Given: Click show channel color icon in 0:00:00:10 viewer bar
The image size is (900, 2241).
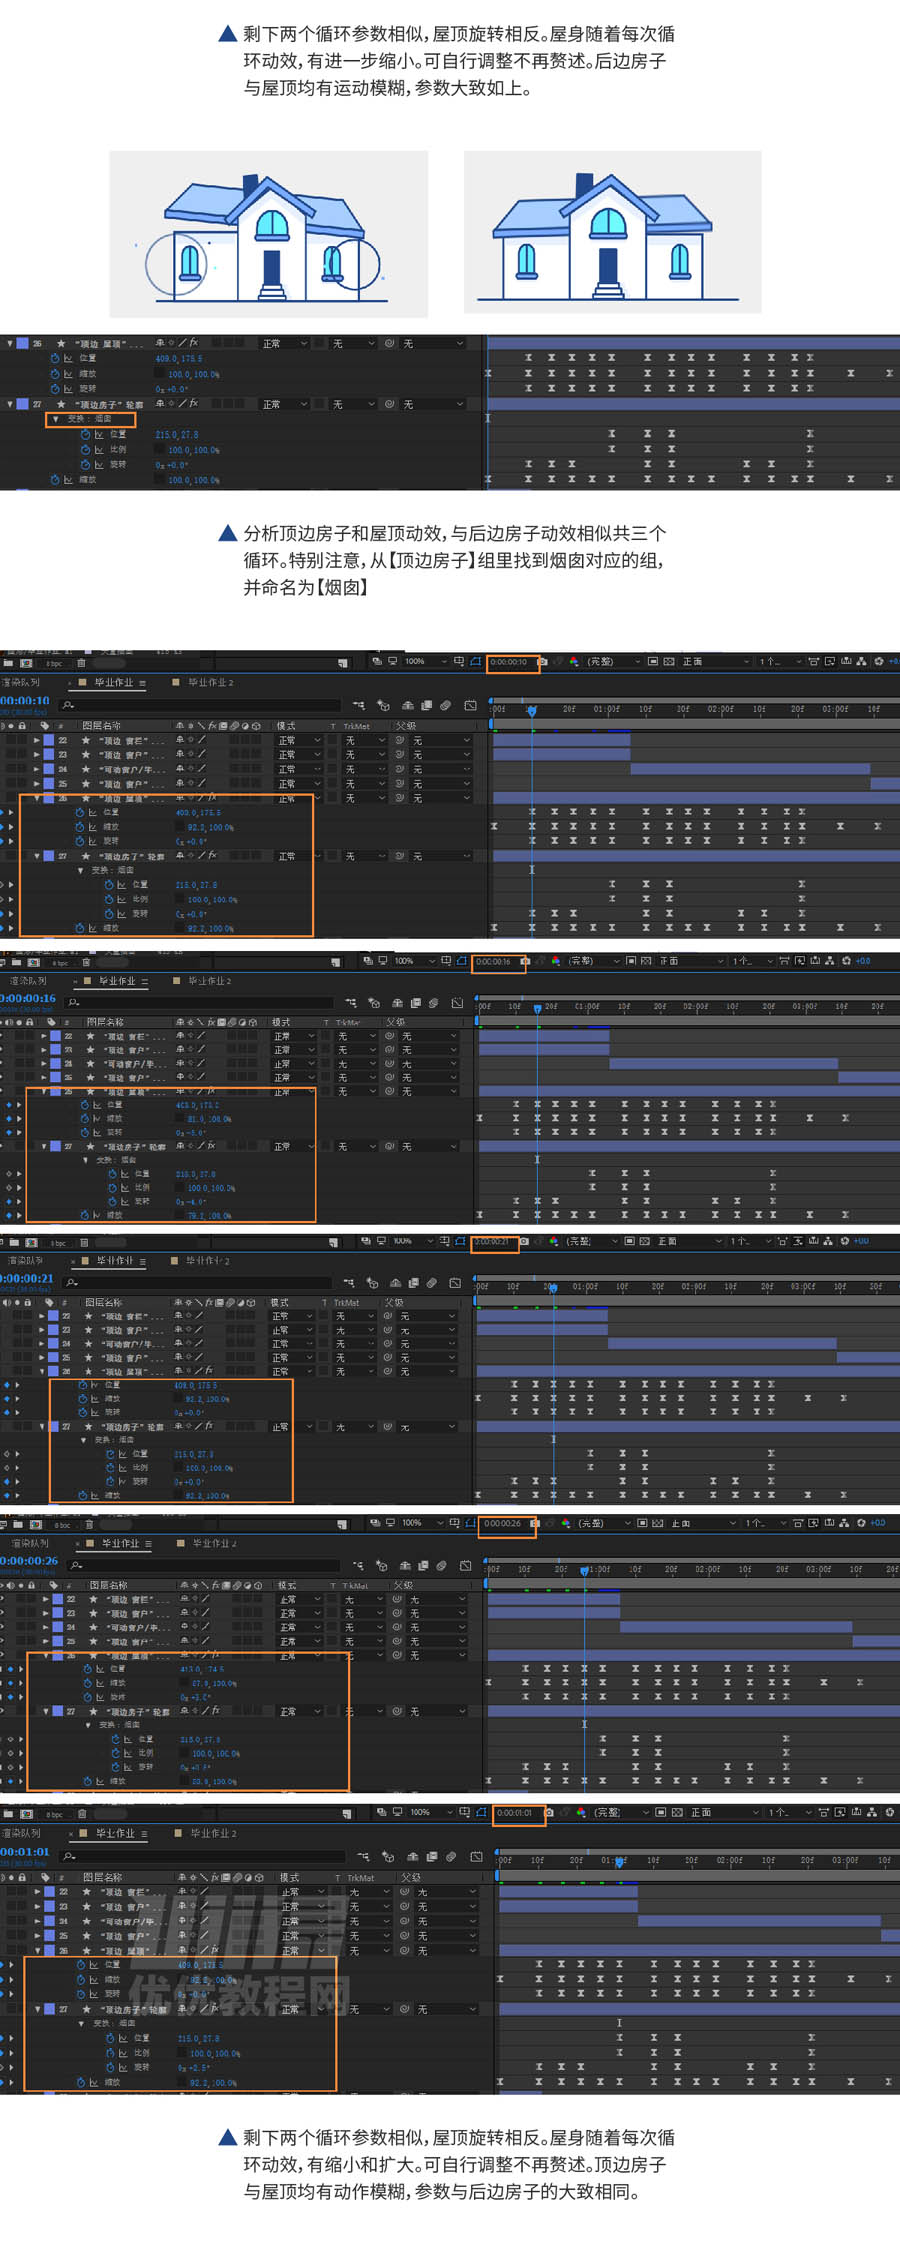Looking at the screenshot, I should [x=574, y=661].
